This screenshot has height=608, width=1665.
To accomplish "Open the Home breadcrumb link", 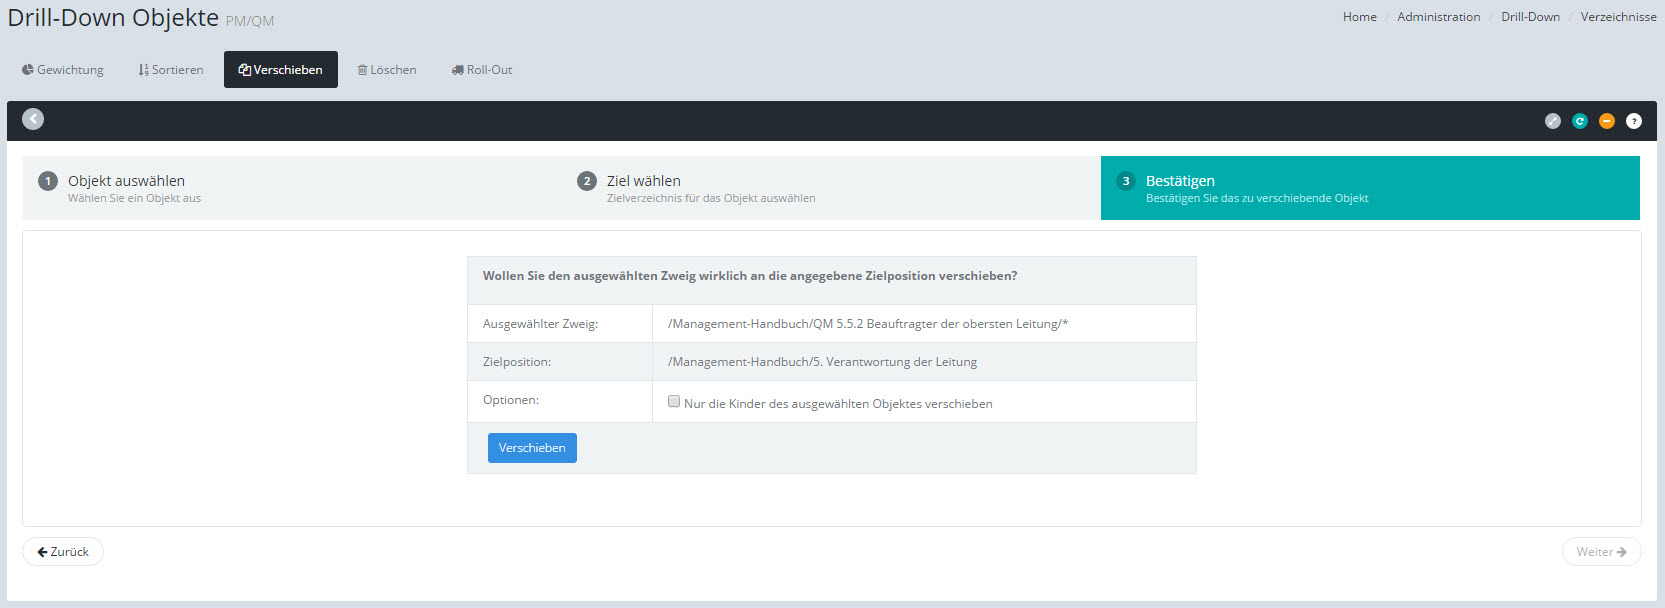I will point(1359,17).
